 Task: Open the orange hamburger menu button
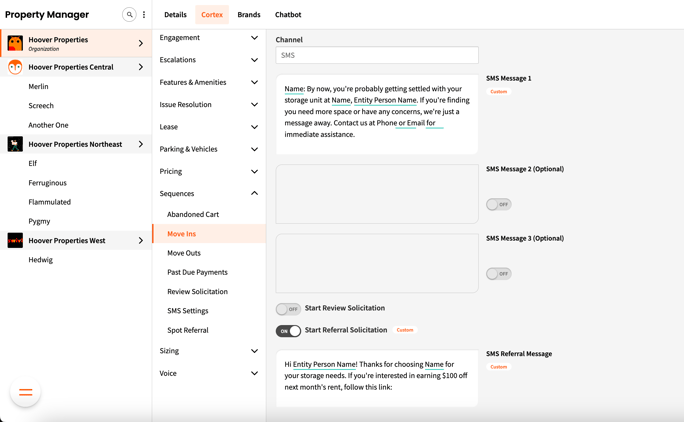25,392
